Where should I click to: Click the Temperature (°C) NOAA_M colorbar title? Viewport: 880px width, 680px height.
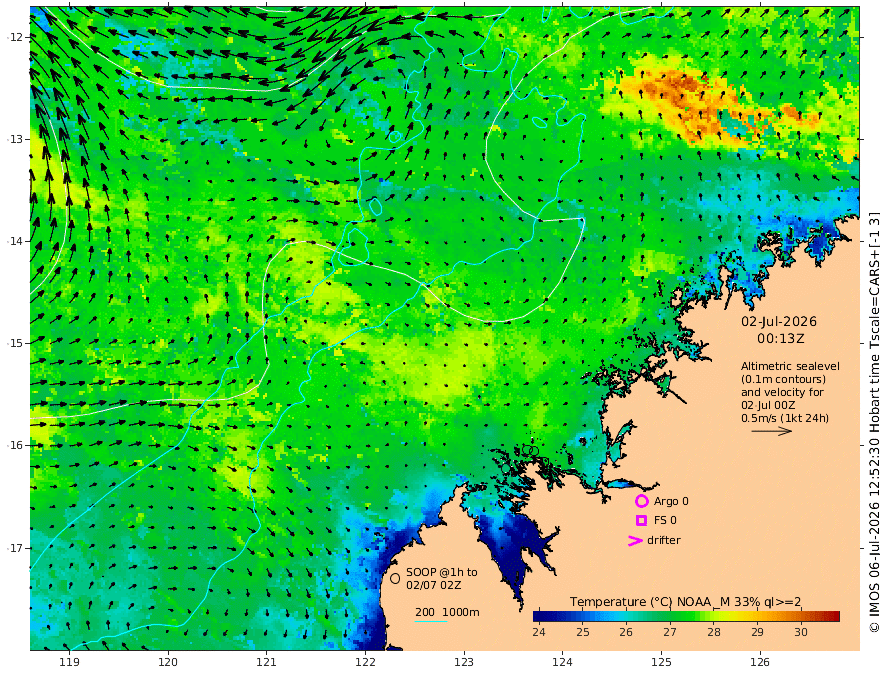coord(685,602)
